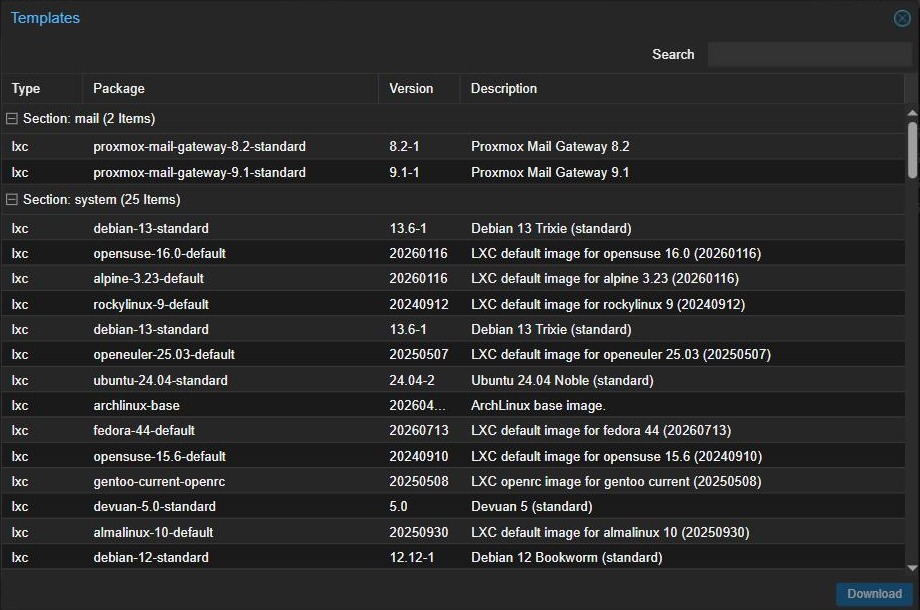Click the Search input field

810,55
